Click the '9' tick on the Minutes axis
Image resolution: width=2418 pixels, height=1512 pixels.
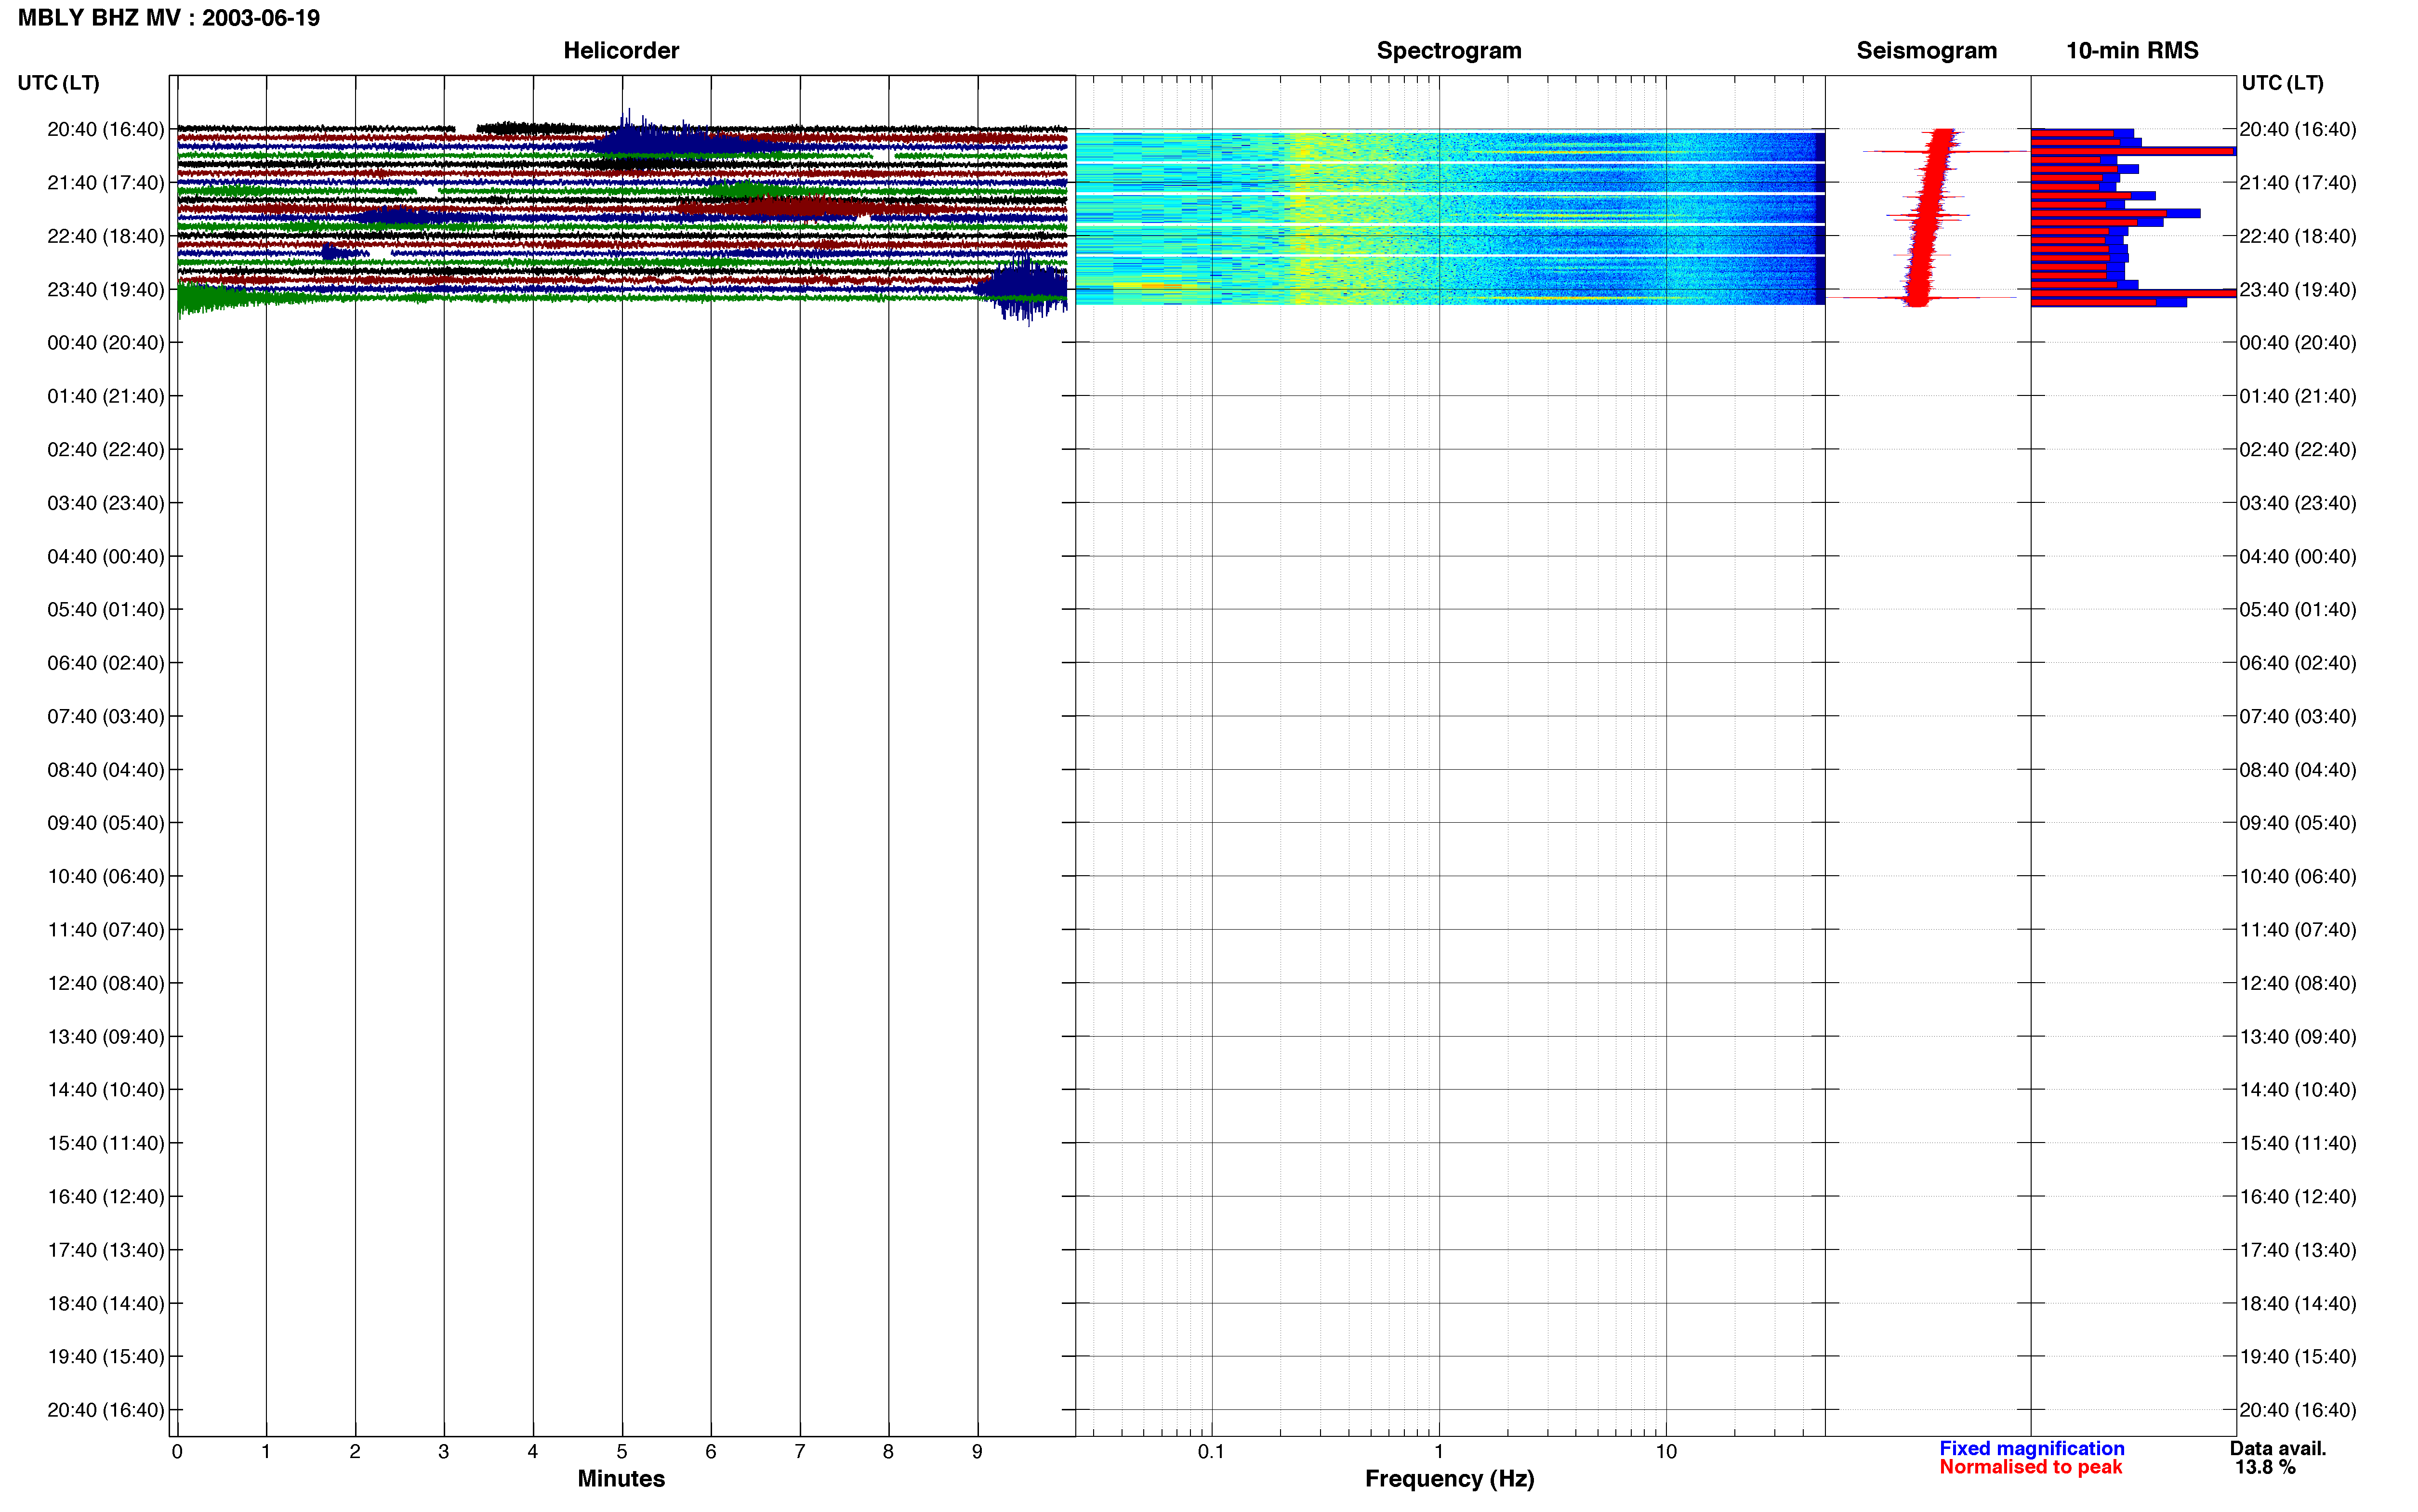977,1451
